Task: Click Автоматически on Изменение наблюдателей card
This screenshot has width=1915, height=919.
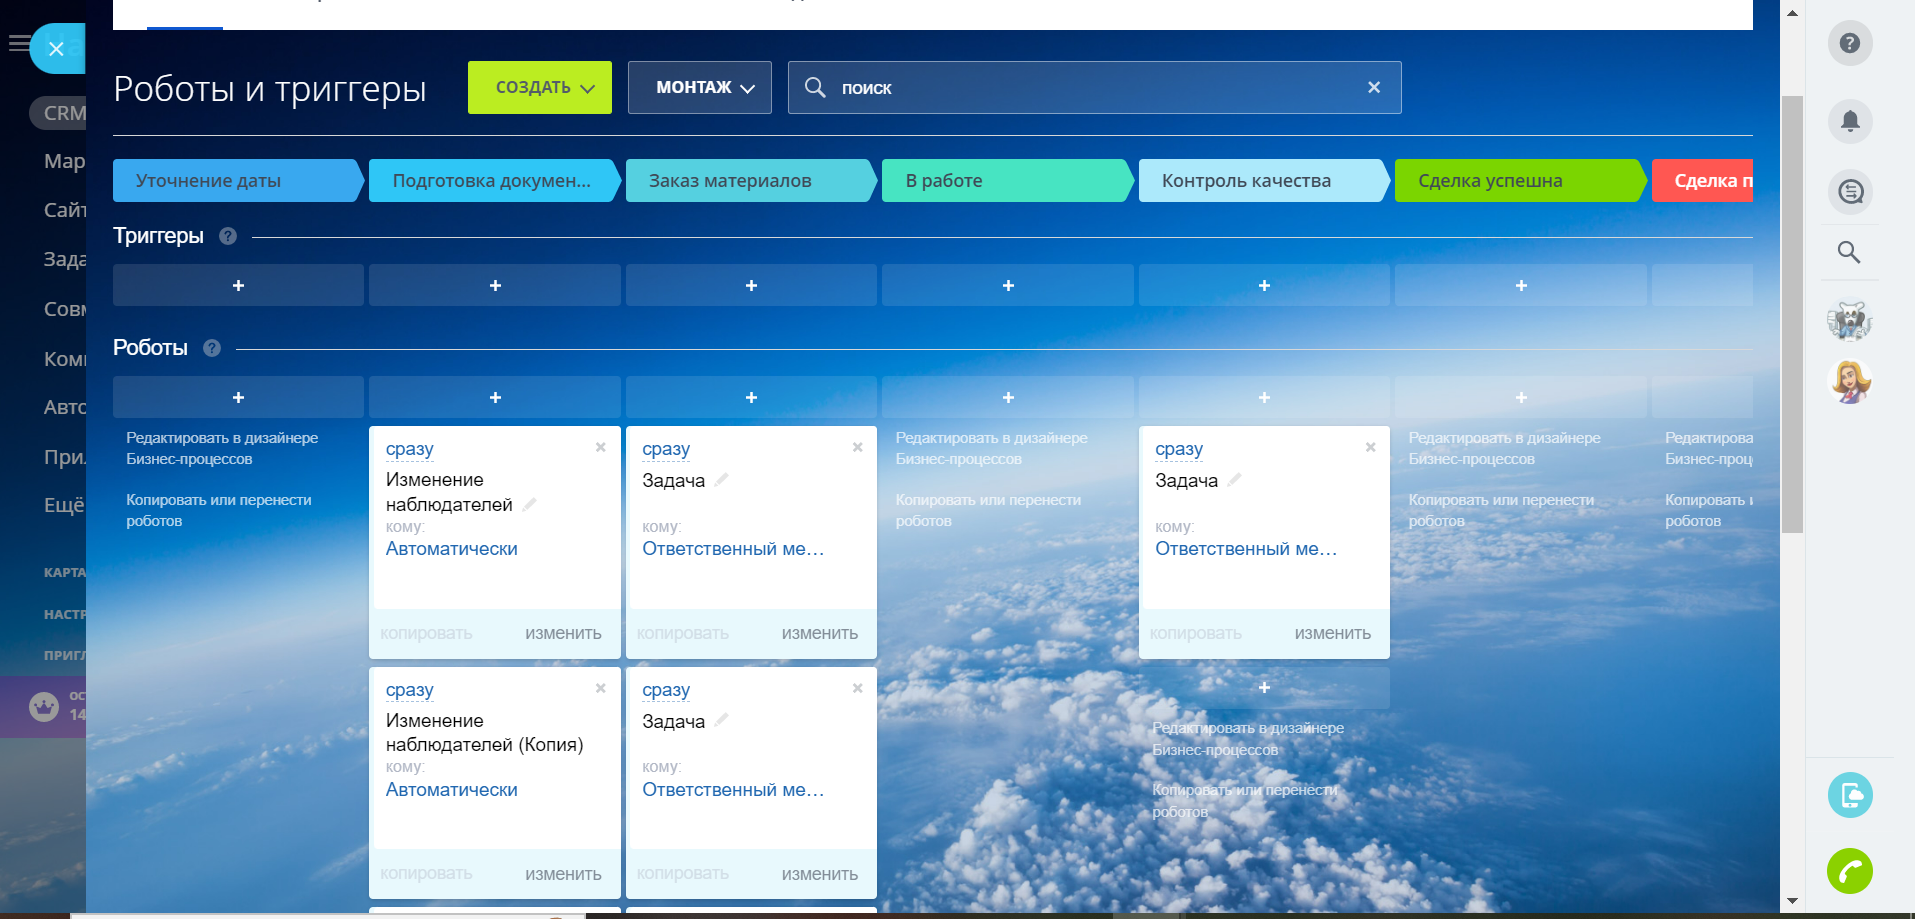Action: (452, 549)
